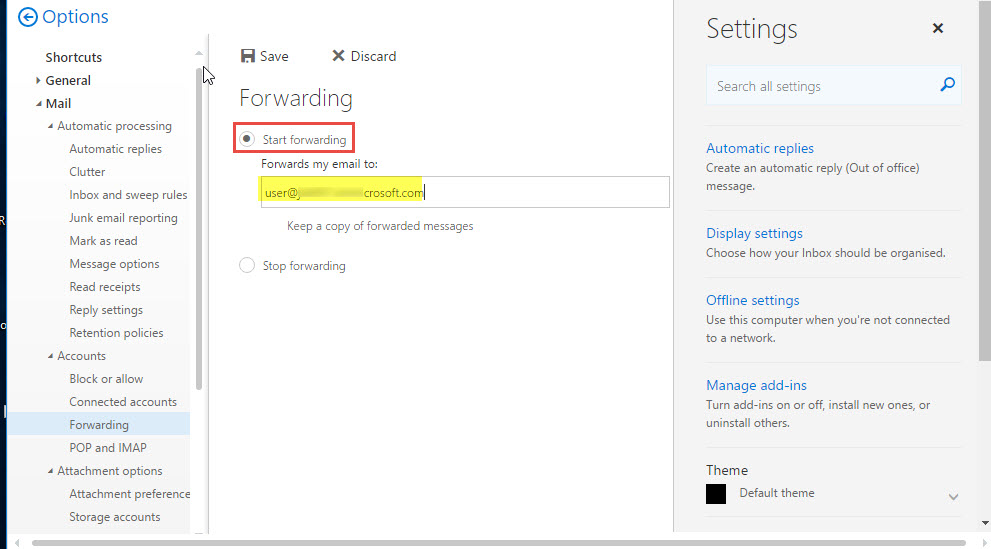Open the Theme dropdown chevron
Image resolution: width=991 pixels, height=549 pixels.
(953, 497)
